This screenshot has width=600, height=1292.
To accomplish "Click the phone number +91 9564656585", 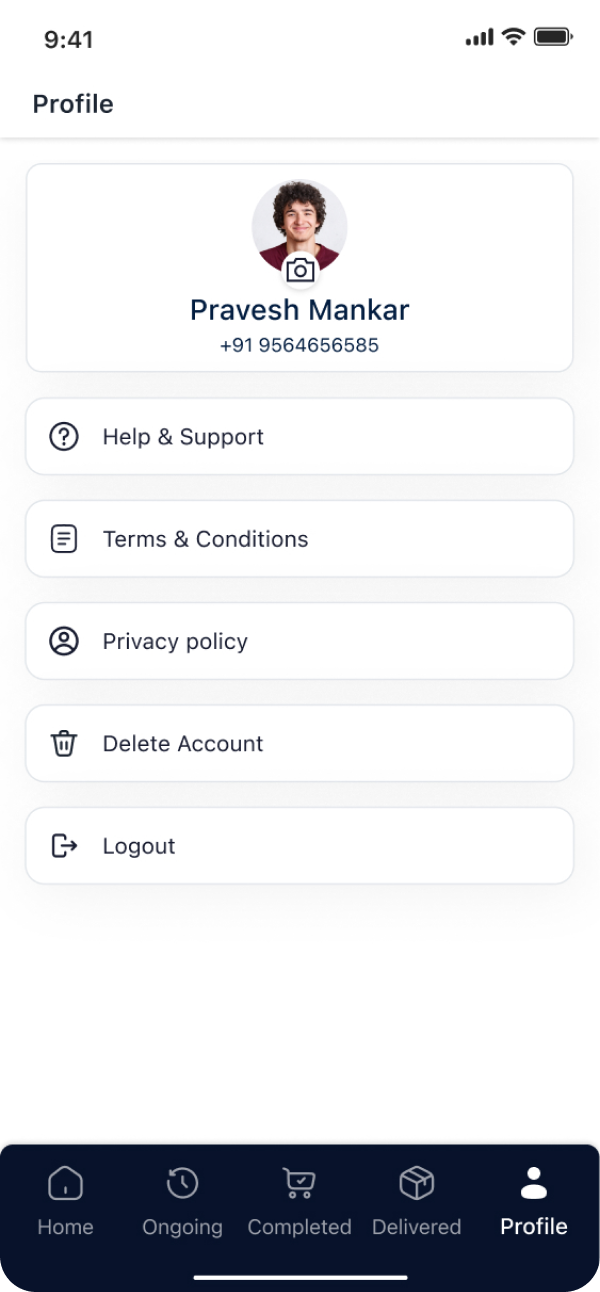I will point(300,346).
